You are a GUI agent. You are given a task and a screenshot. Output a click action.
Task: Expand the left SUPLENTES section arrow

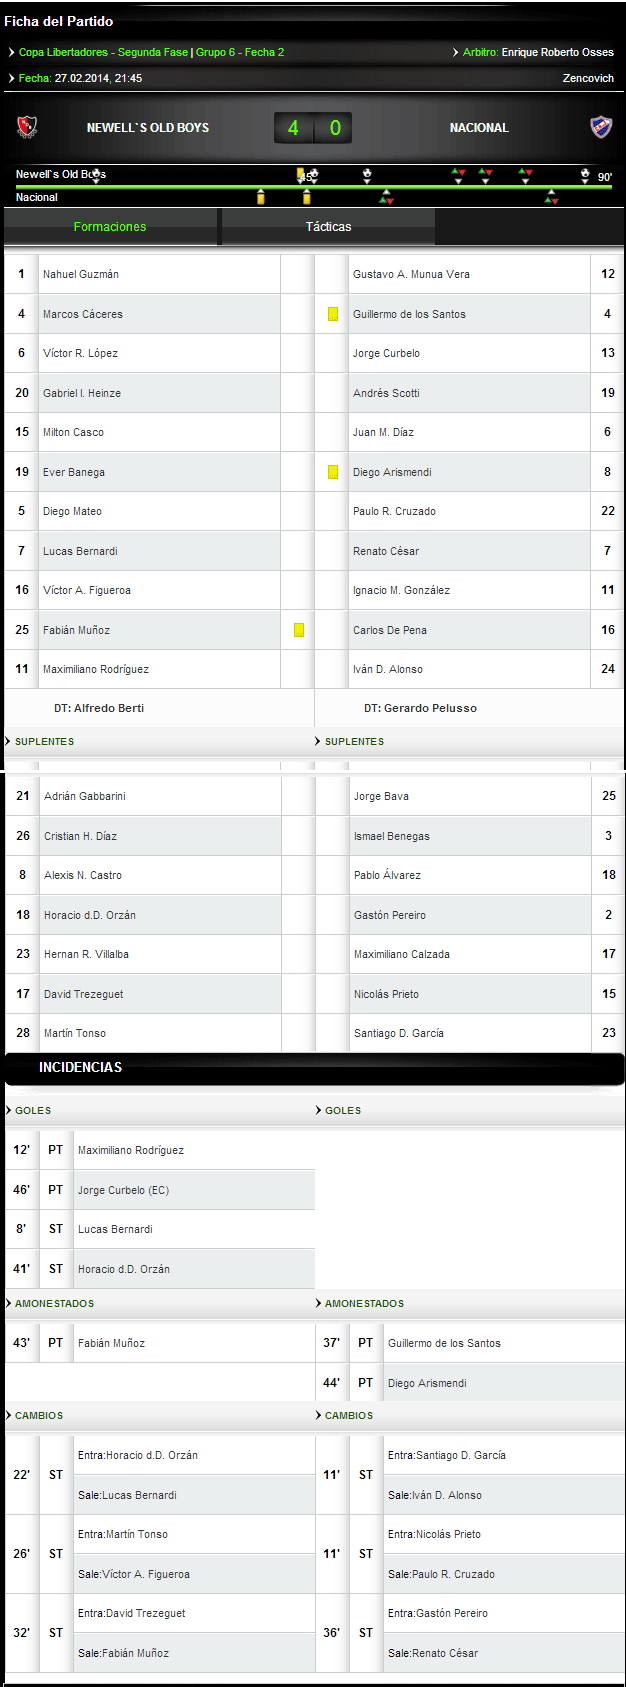coord(9,741)
